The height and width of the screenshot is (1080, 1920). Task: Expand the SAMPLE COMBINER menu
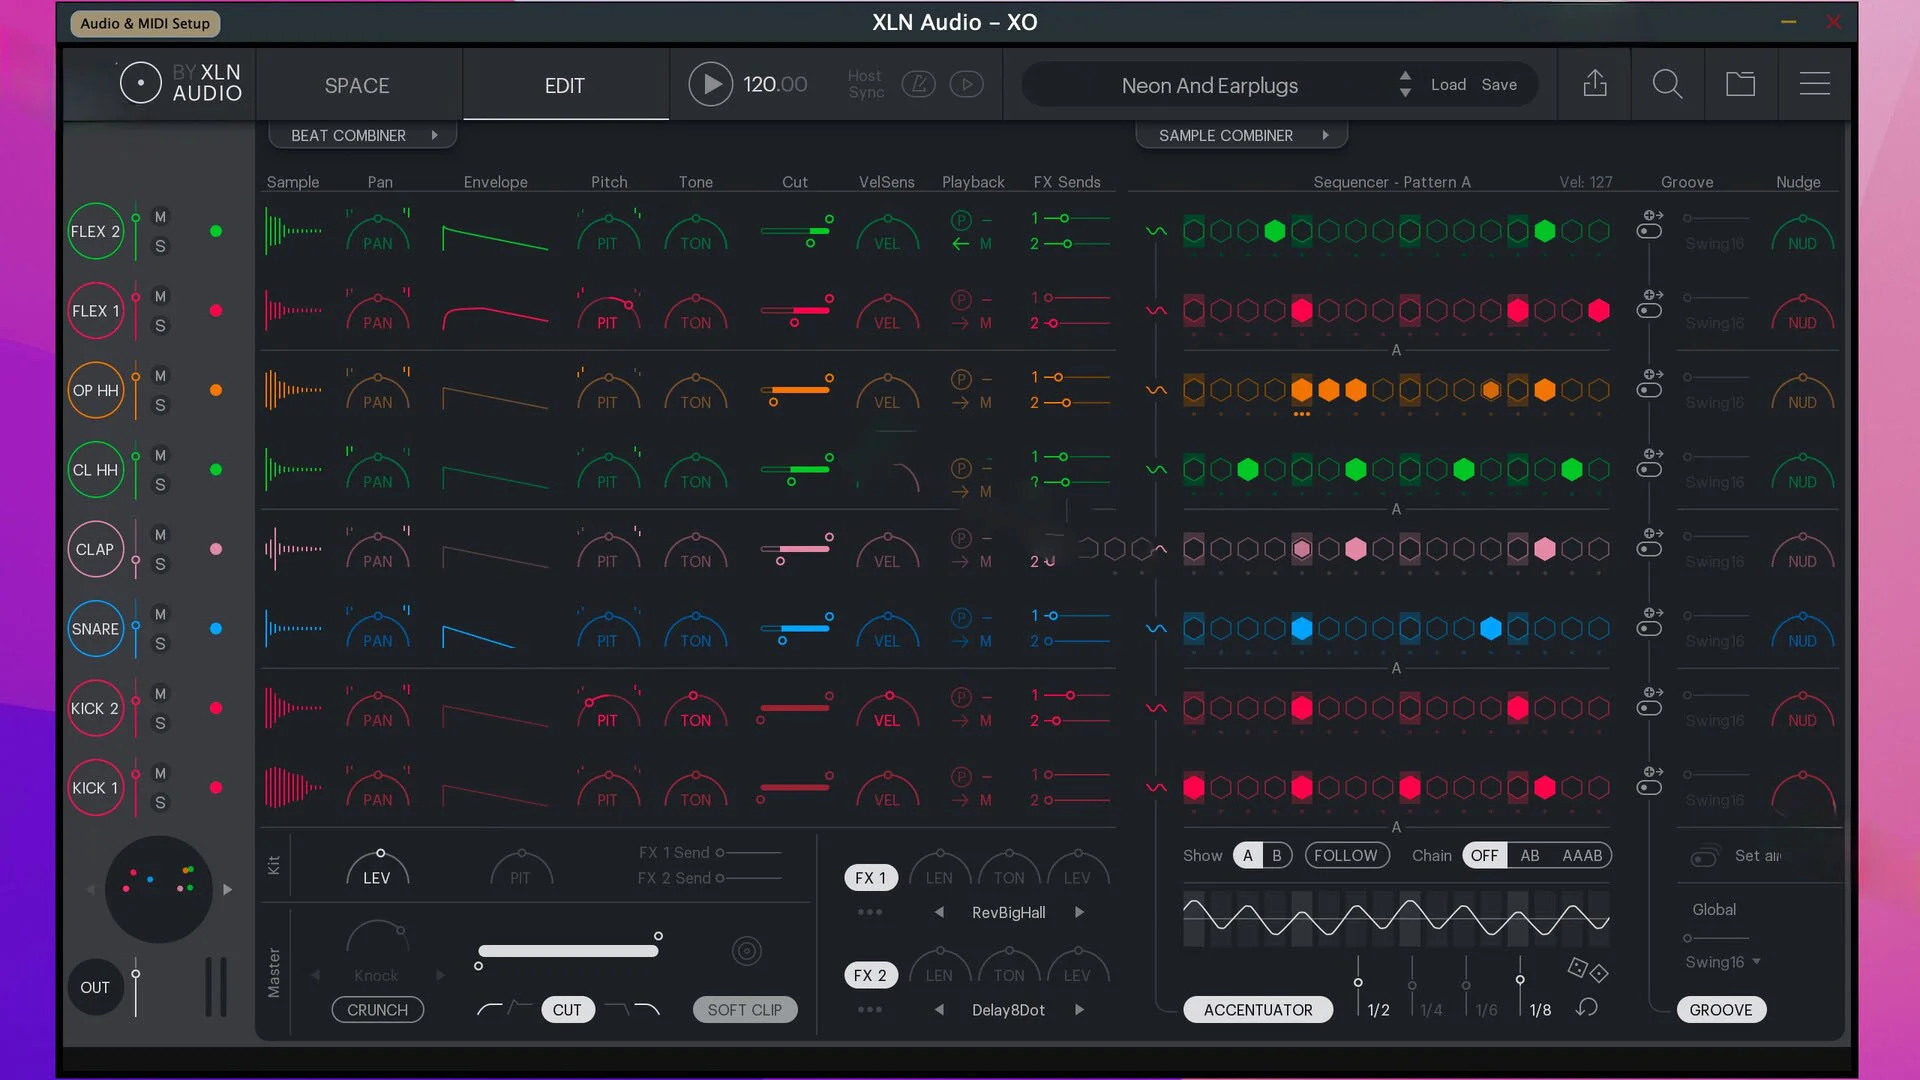(1242, 135)
